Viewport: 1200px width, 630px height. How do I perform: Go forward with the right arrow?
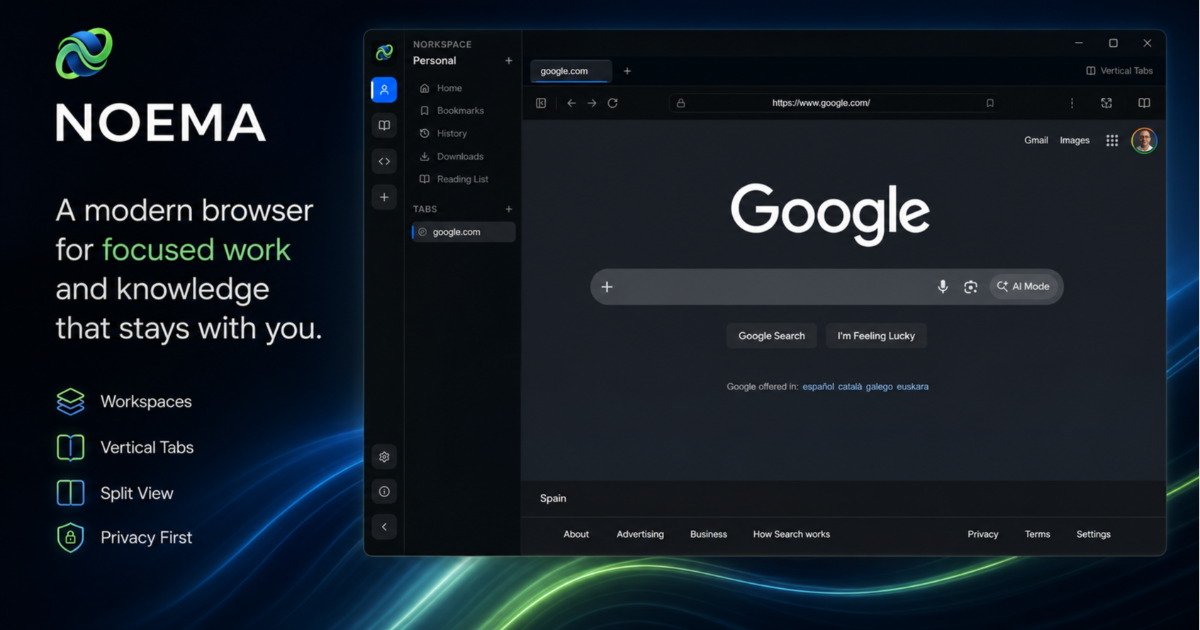coord(592,103)
